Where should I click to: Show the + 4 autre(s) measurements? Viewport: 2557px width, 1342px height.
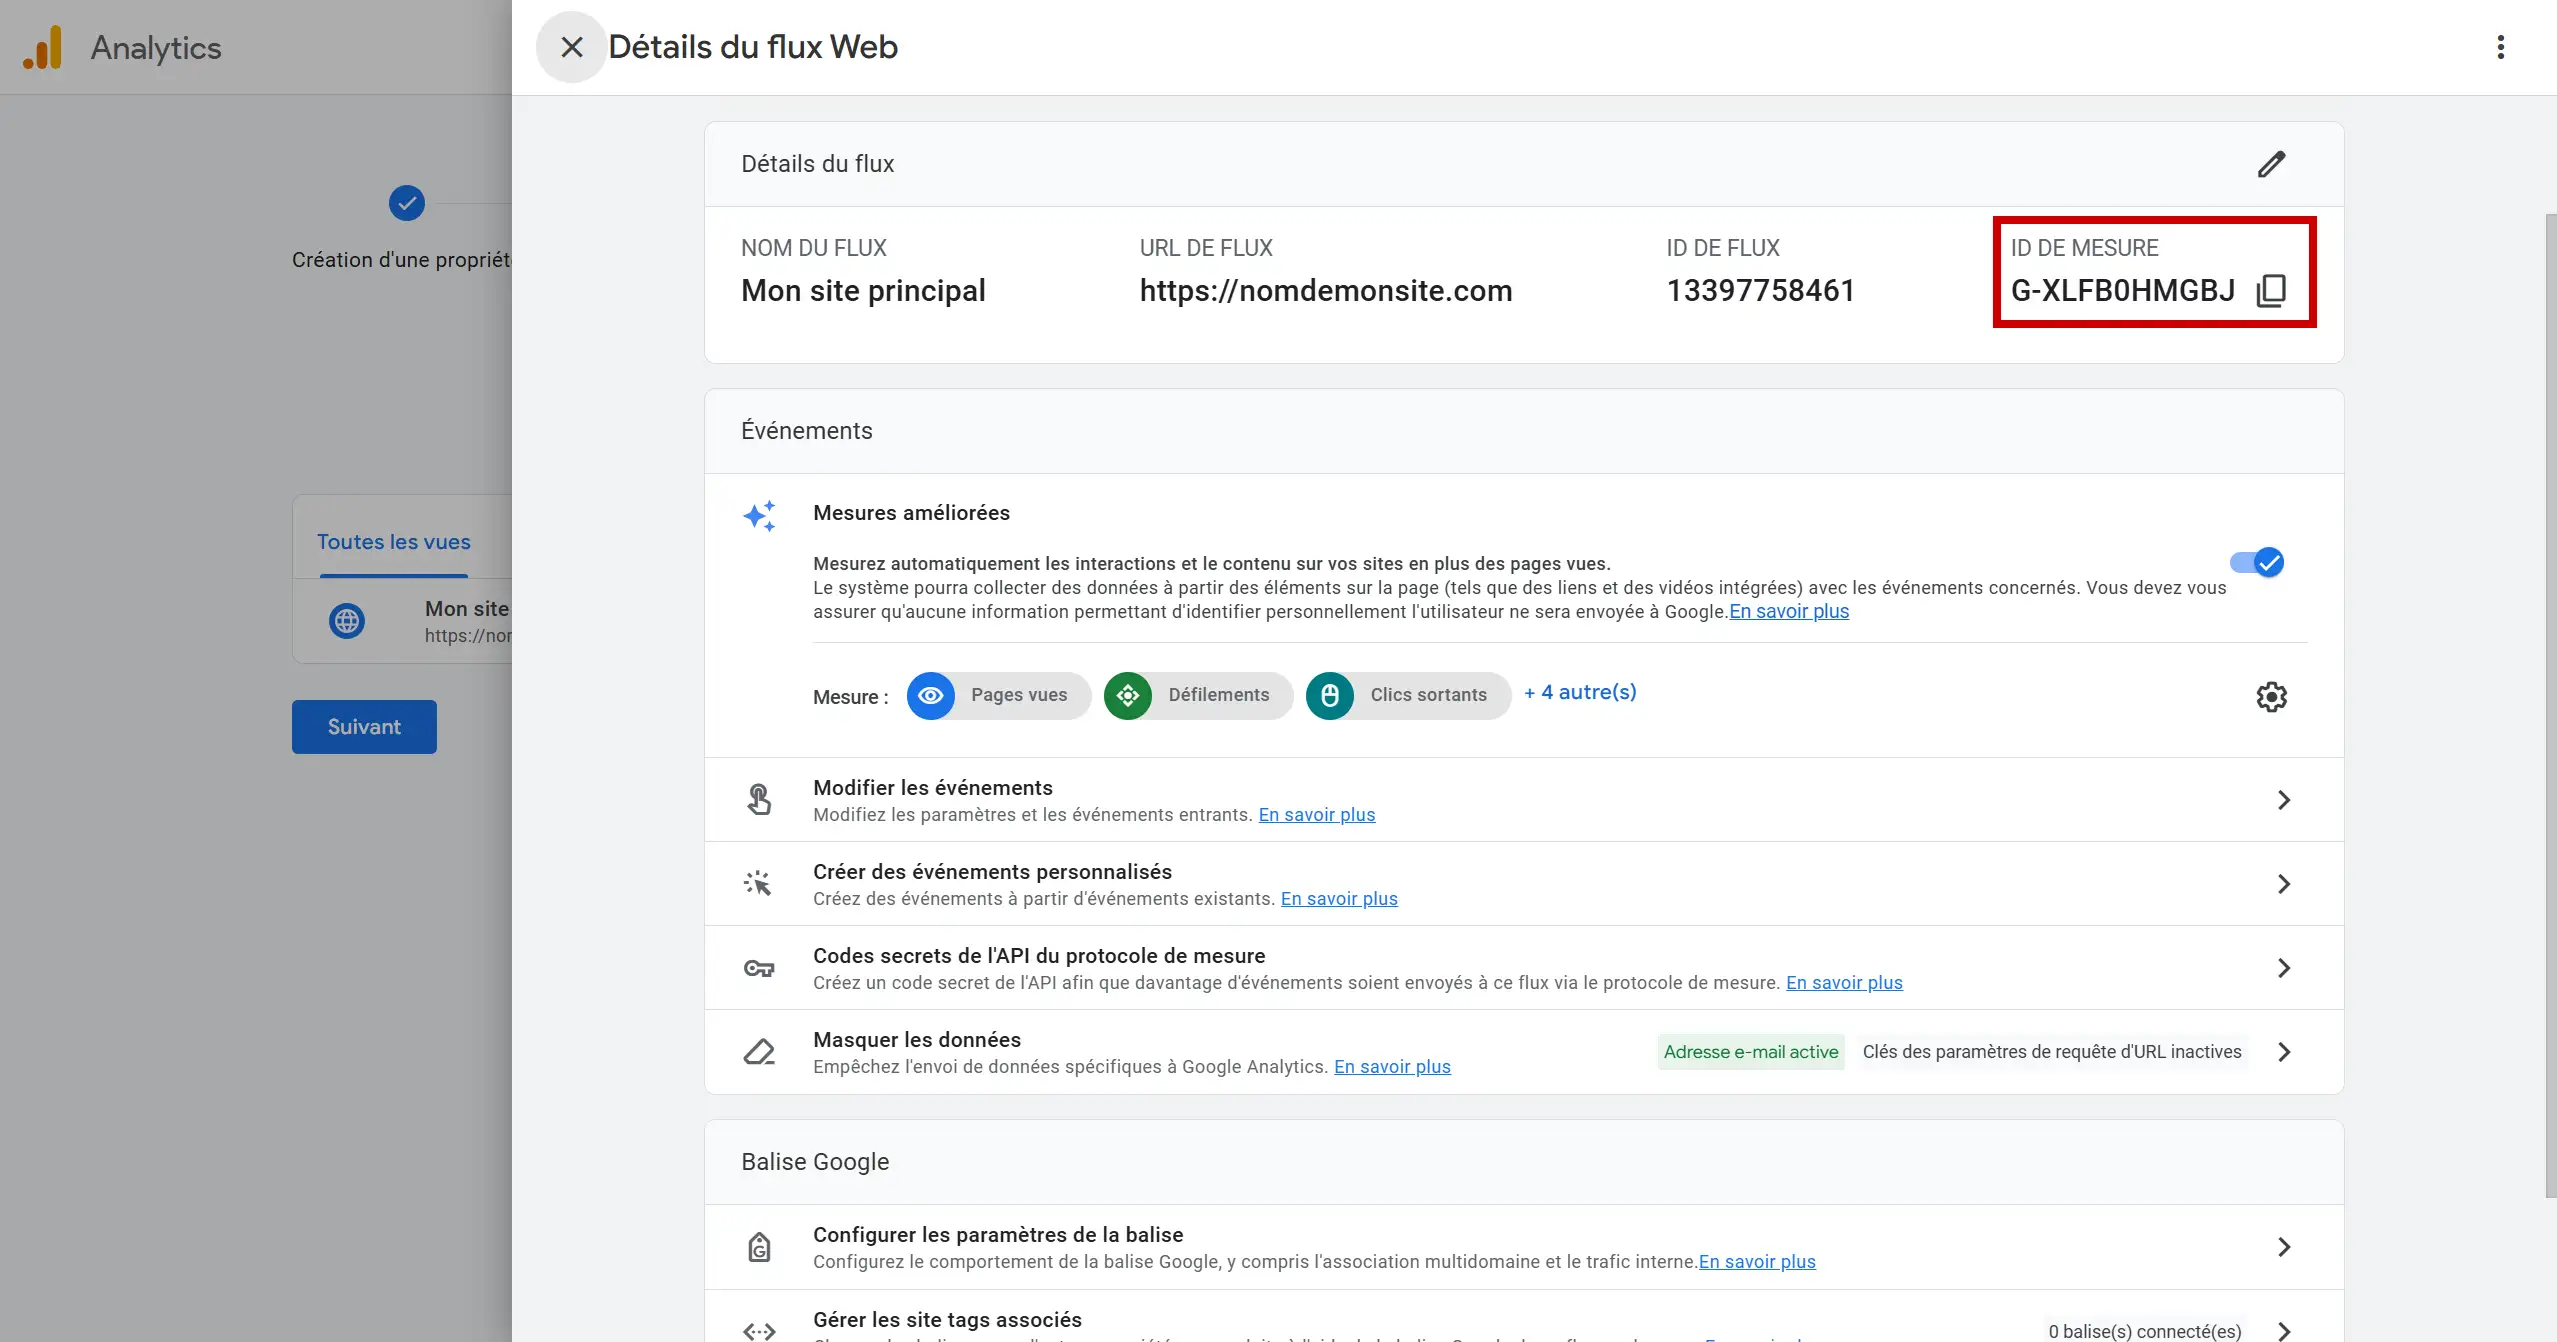(1580, 692)
